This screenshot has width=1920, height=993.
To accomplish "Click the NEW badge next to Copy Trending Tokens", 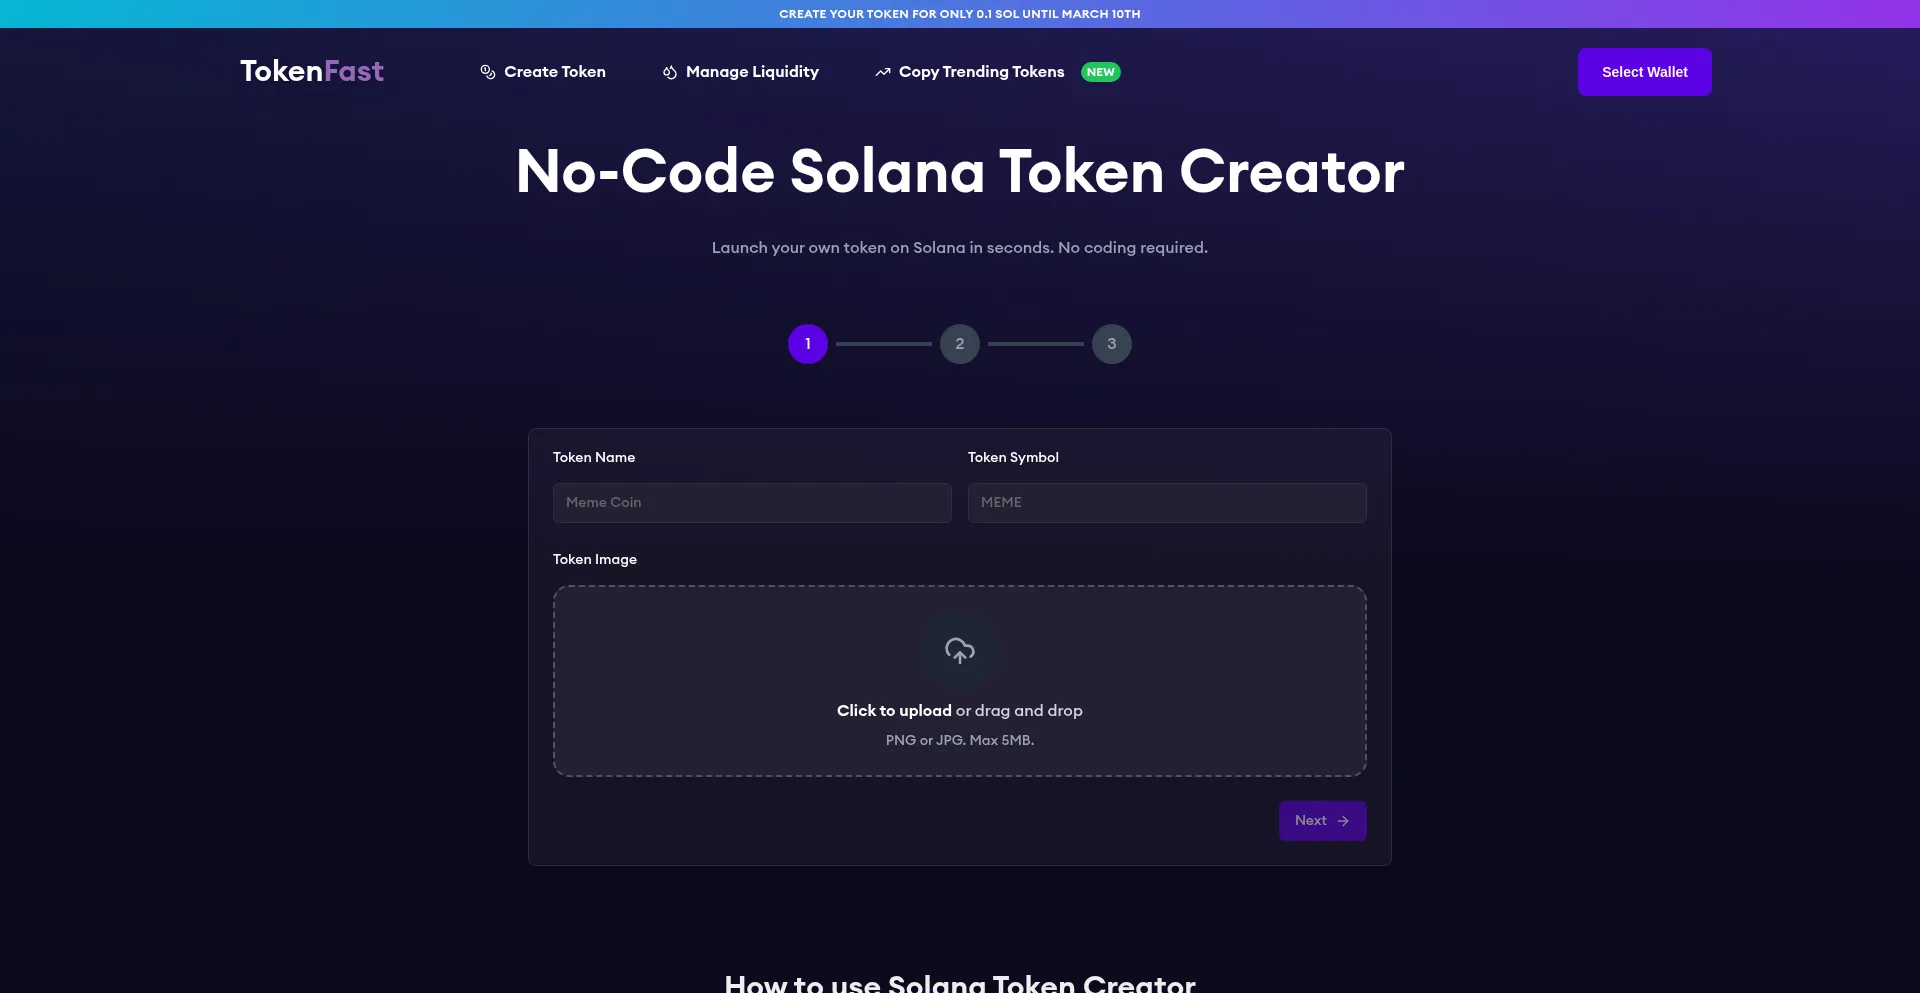I will tap(1100, 71).
